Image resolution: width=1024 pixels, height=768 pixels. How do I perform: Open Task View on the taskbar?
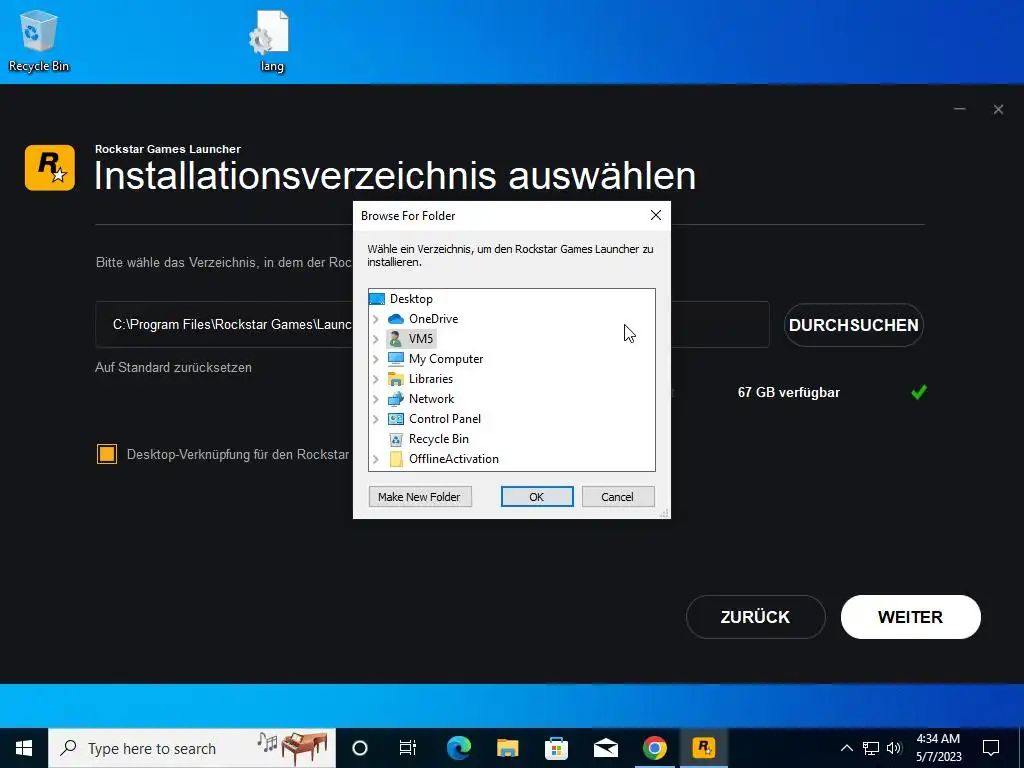[x=408, y=748]
